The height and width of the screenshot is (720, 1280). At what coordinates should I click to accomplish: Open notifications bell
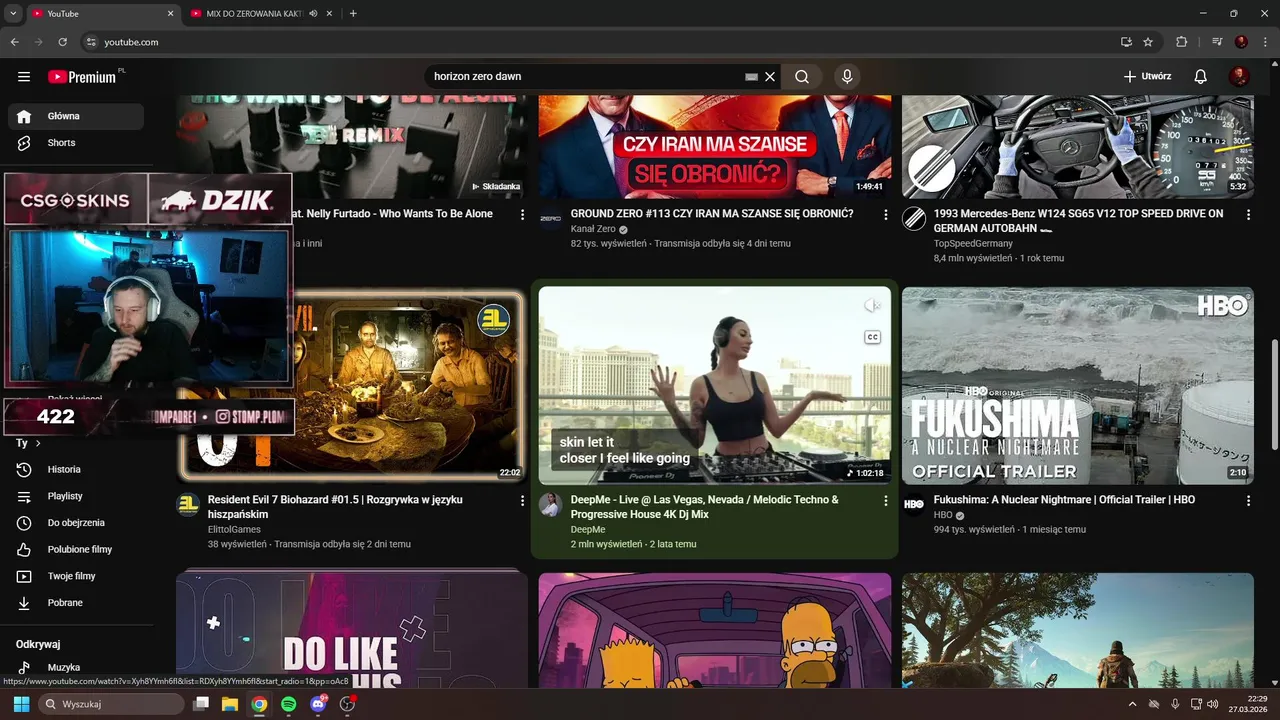click(x=1201, y=77)
